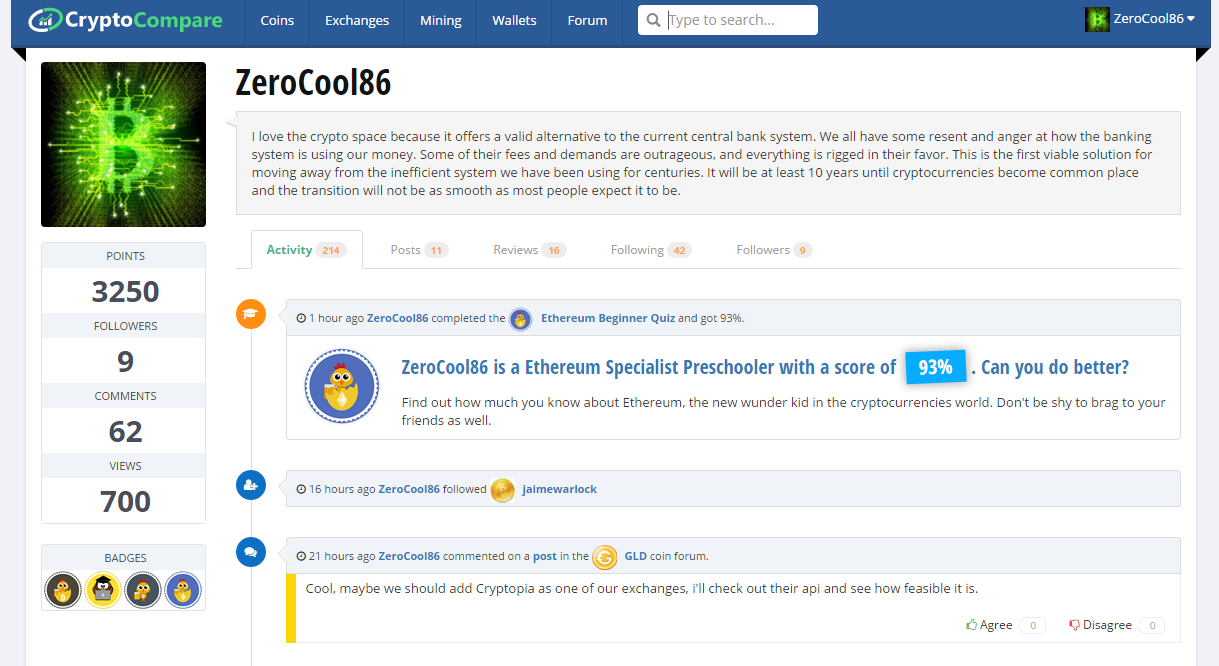Screen dimensions: 1219x666
Task: Switch to the Followers tab
Action: tap(774, 250)
